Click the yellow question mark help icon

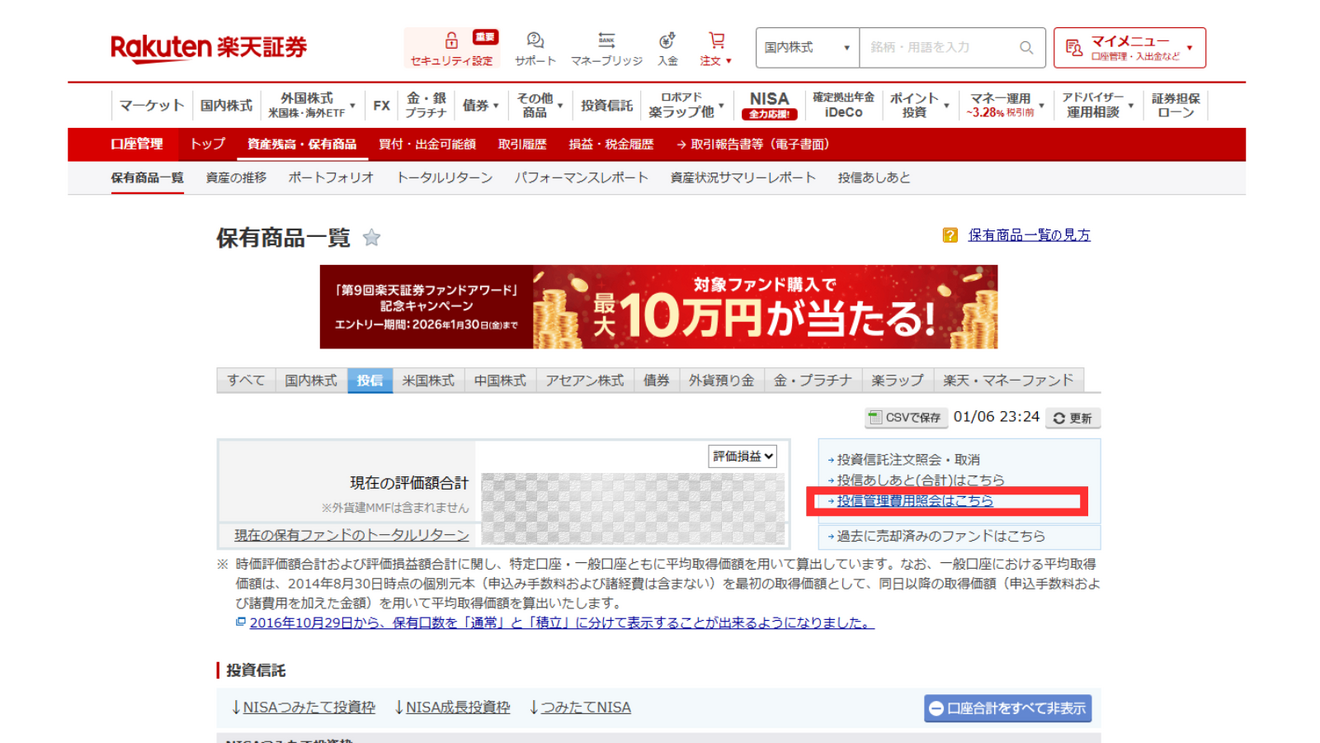pos(950,236)
